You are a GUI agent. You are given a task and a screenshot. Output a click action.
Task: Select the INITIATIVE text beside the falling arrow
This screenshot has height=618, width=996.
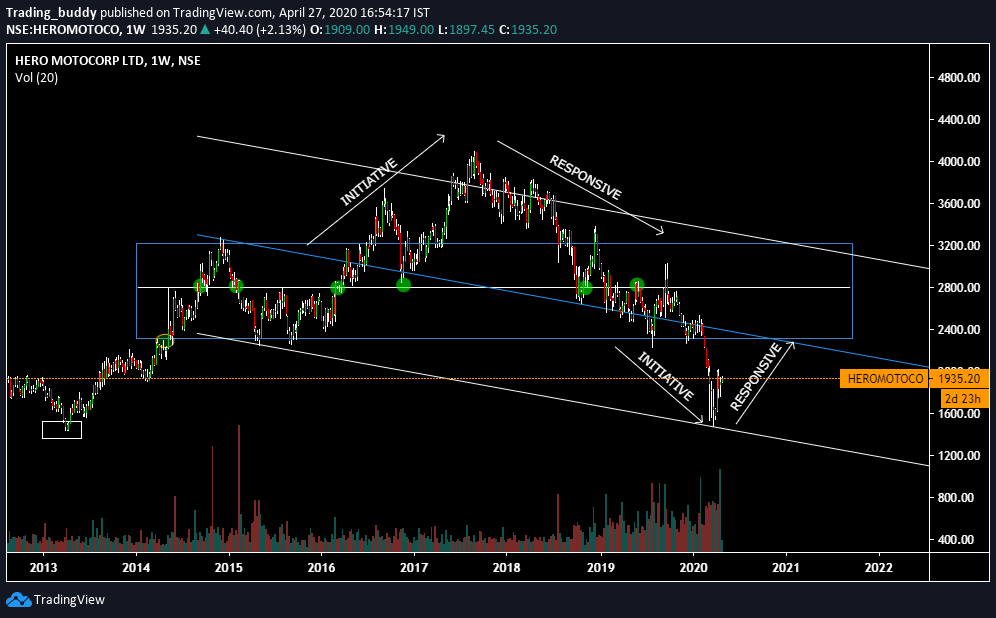pyautogui.click(x=665, y=377)
